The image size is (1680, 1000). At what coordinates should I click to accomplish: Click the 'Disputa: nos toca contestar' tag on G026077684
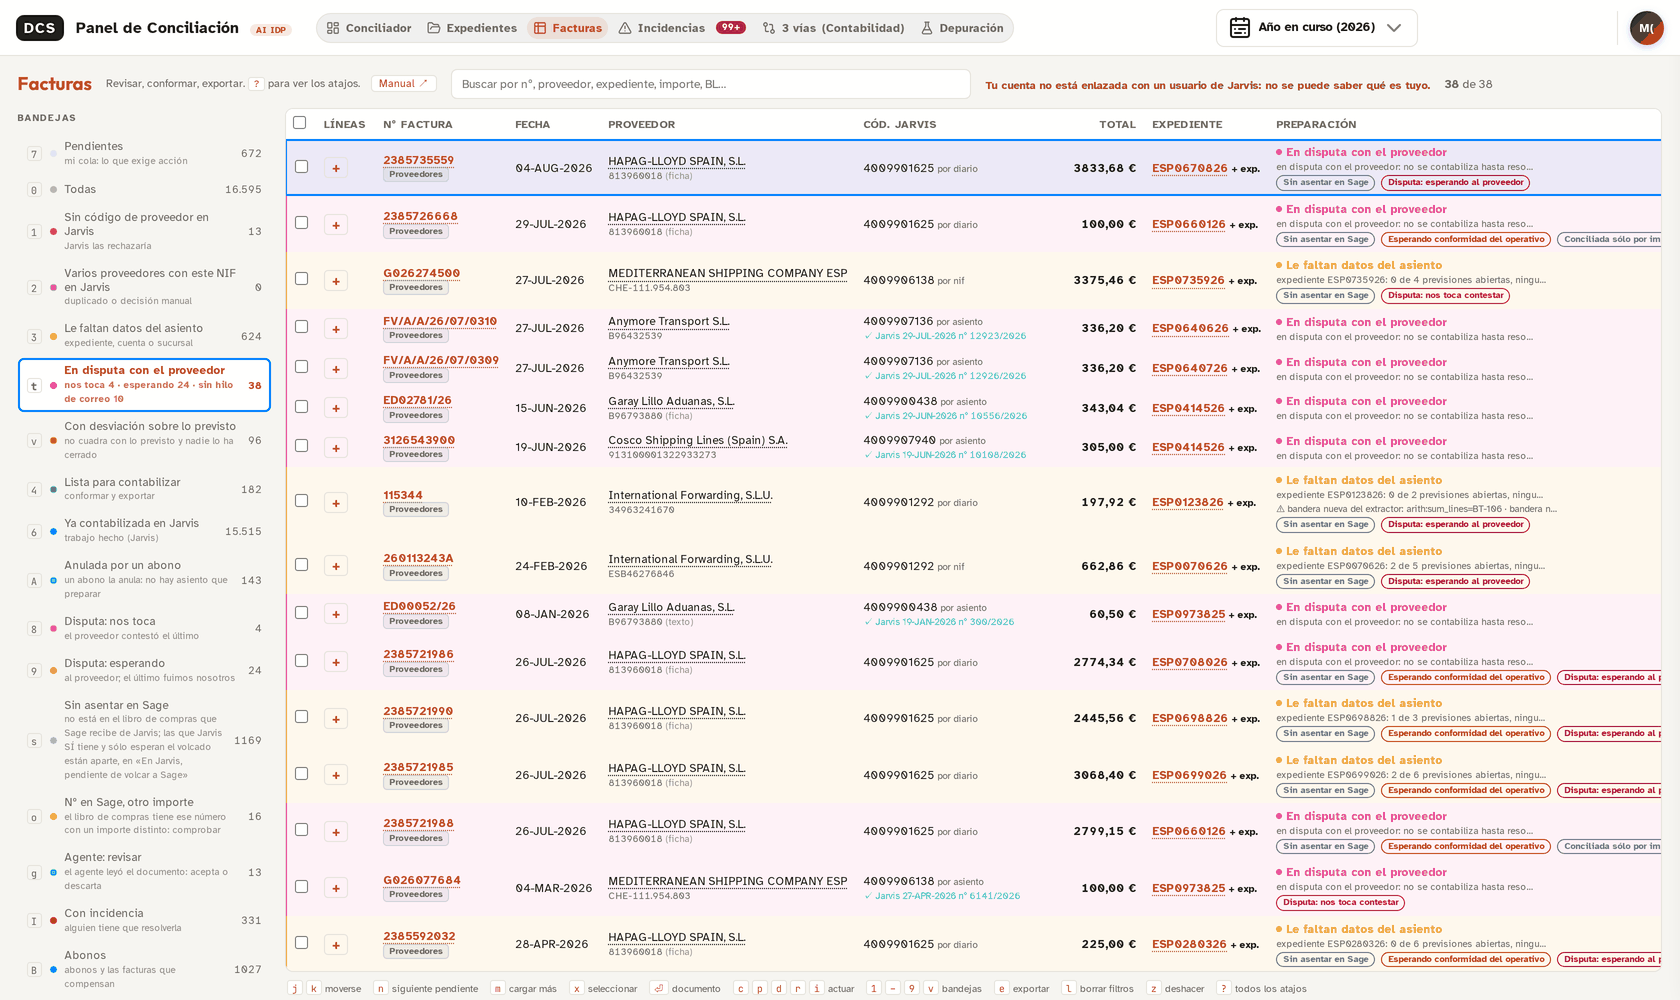[x=1340, y=902]
